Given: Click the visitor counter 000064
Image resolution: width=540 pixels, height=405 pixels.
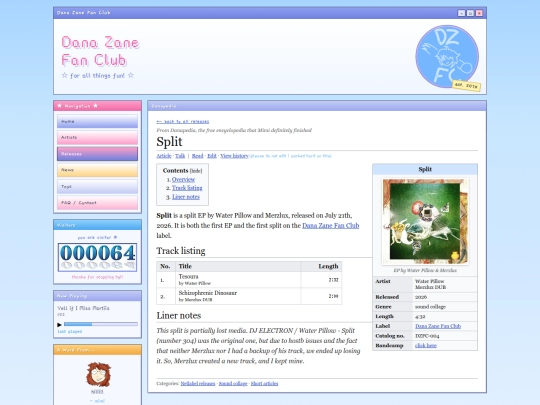Looking at the screenshot, I should point(97,257).
